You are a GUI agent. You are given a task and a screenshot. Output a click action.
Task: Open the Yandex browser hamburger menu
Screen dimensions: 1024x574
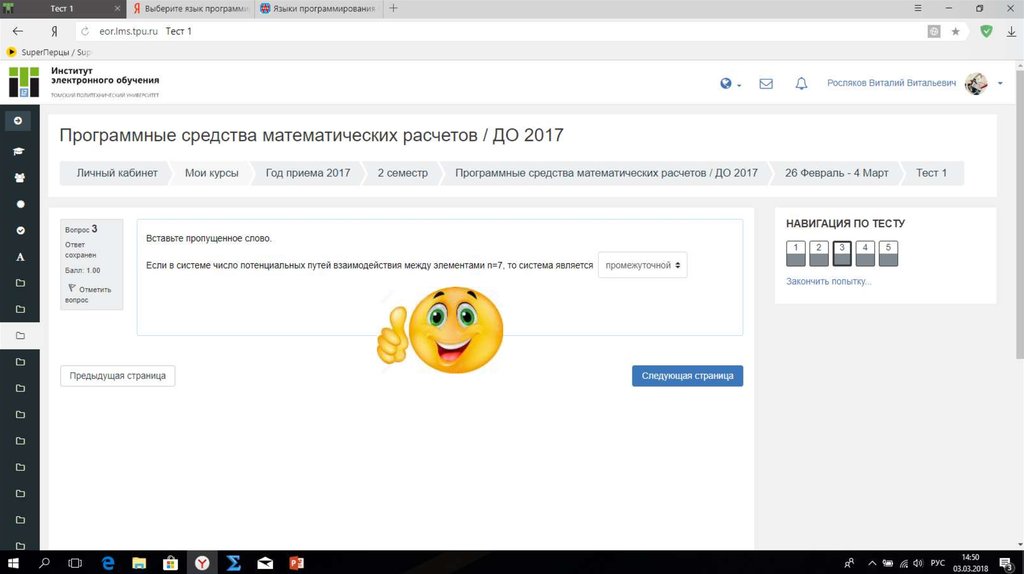point(918,8)
